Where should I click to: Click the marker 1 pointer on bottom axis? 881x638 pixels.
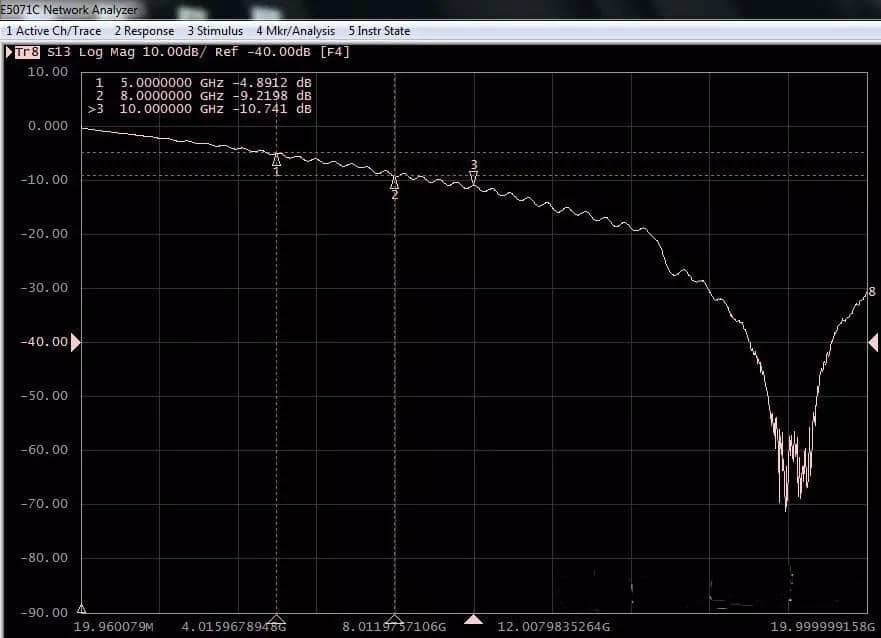pos(277,619)
